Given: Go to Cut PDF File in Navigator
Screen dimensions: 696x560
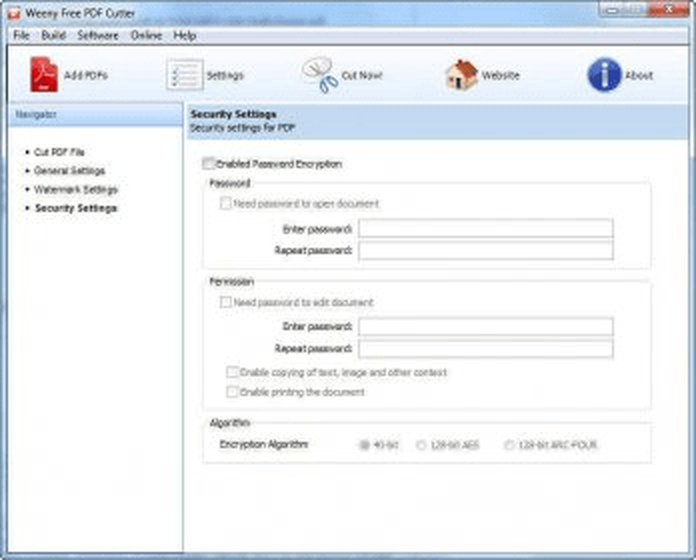Looking at the screenshot, I should point(59,152).
